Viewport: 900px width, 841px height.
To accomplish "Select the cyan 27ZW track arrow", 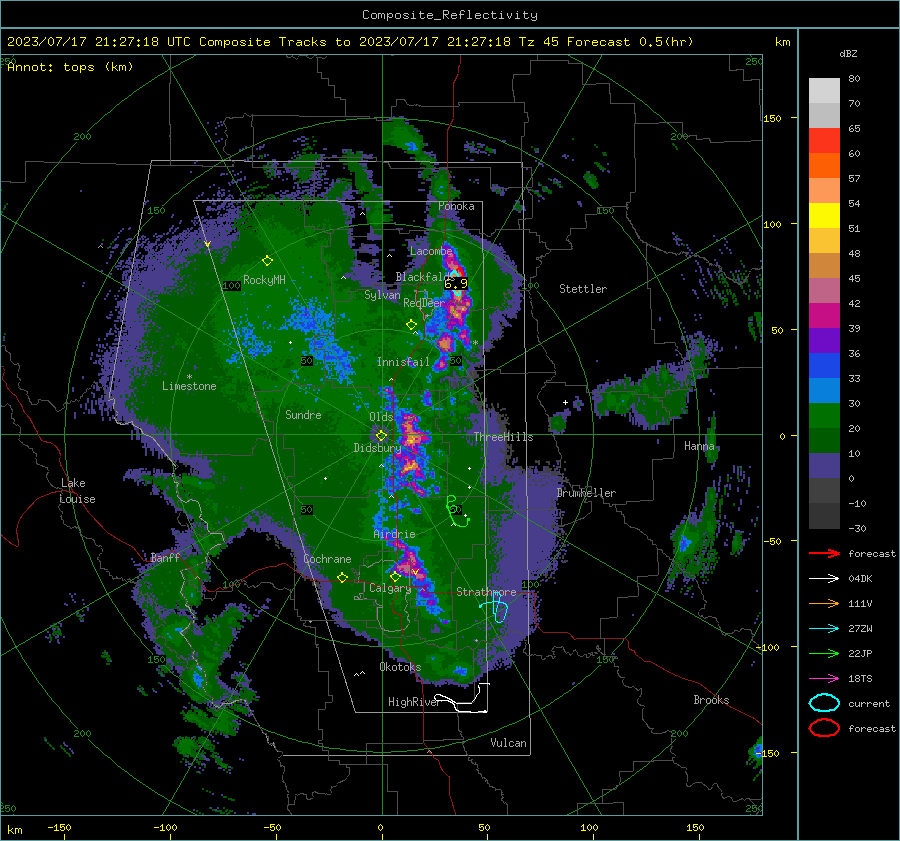I will [824, 629].
